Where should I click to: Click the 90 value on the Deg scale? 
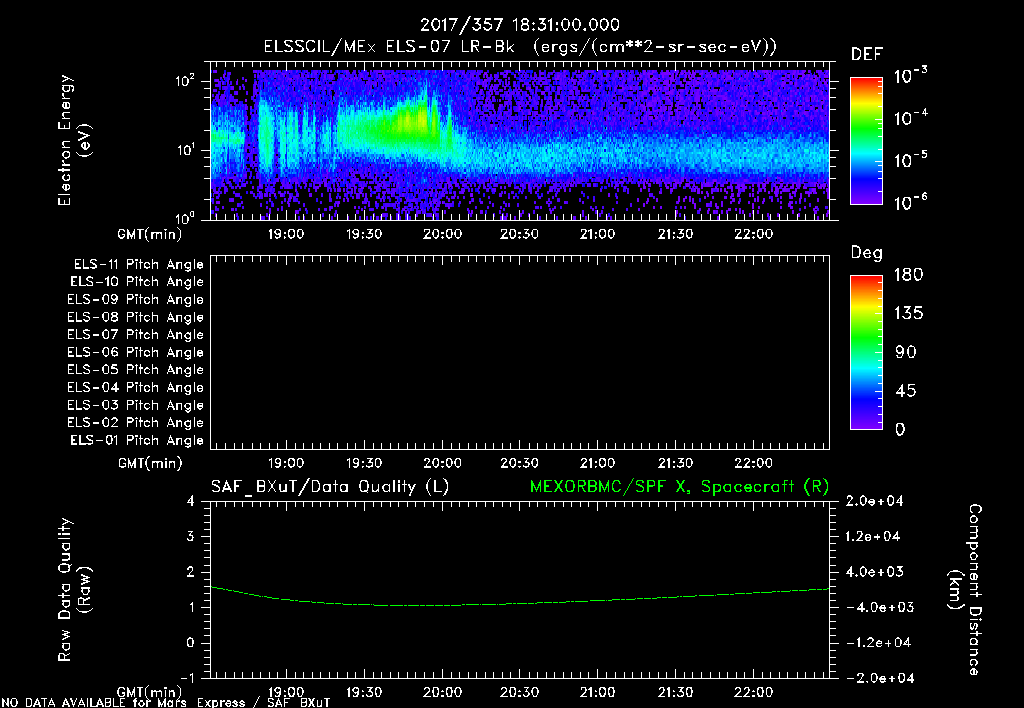pyautogui.click(x=906, y=353)
